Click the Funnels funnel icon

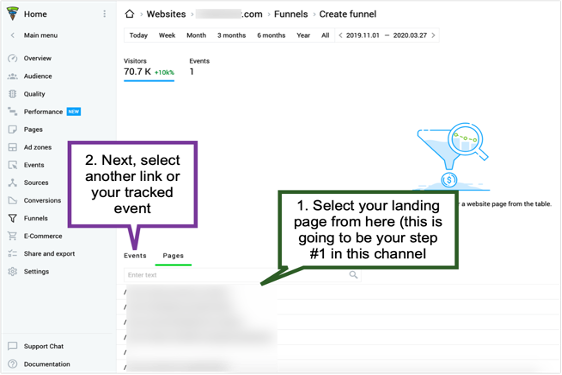[x=13, y=218]
